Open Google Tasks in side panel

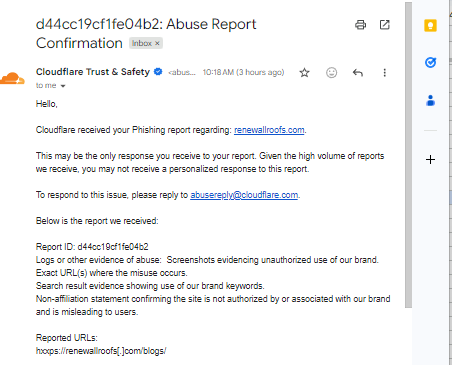(x=430, y=62)
